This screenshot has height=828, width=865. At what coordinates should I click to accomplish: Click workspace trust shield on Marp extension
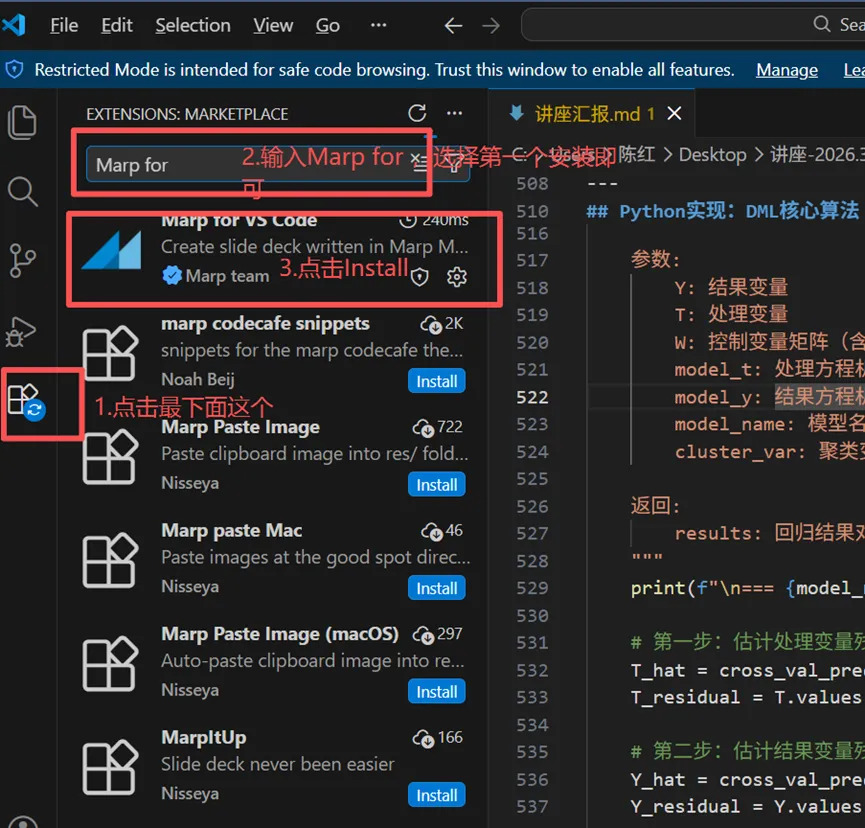point(420,276)
